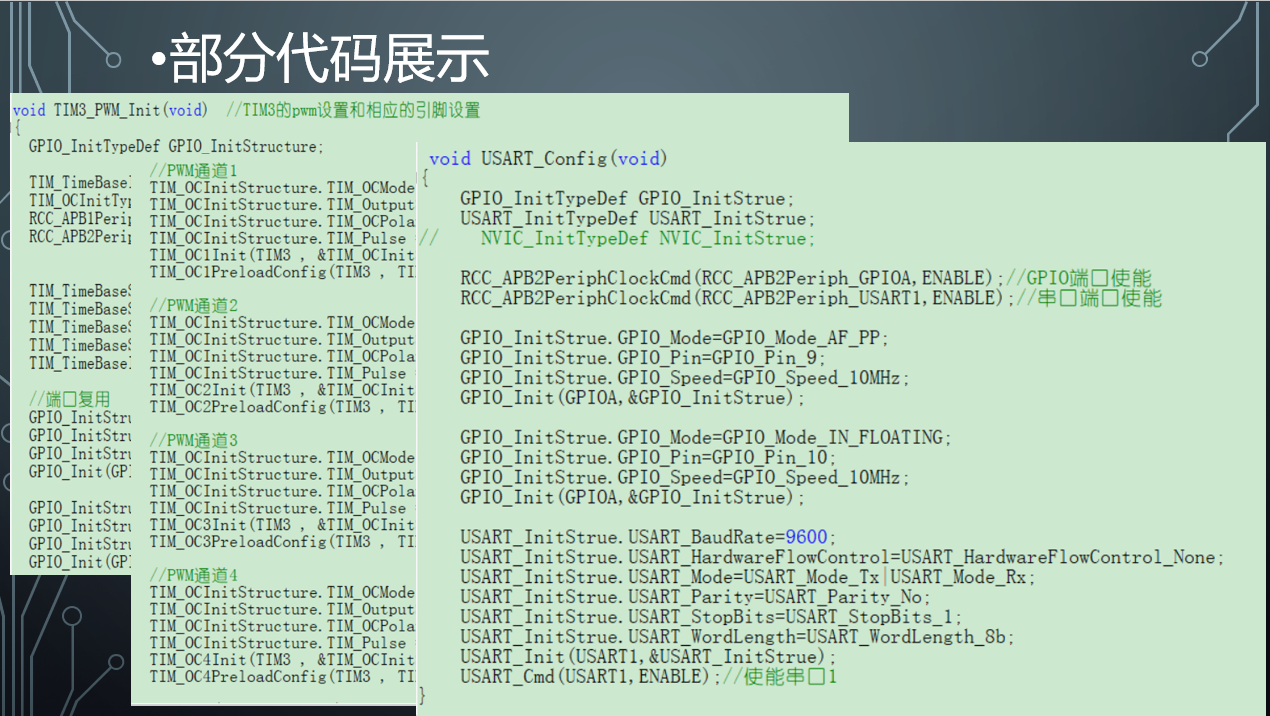Select the RCC_APB2Periph_GPIOA clock enable call
The width and height of the screenshot is (1270, 716).
[x=732, y=278]
